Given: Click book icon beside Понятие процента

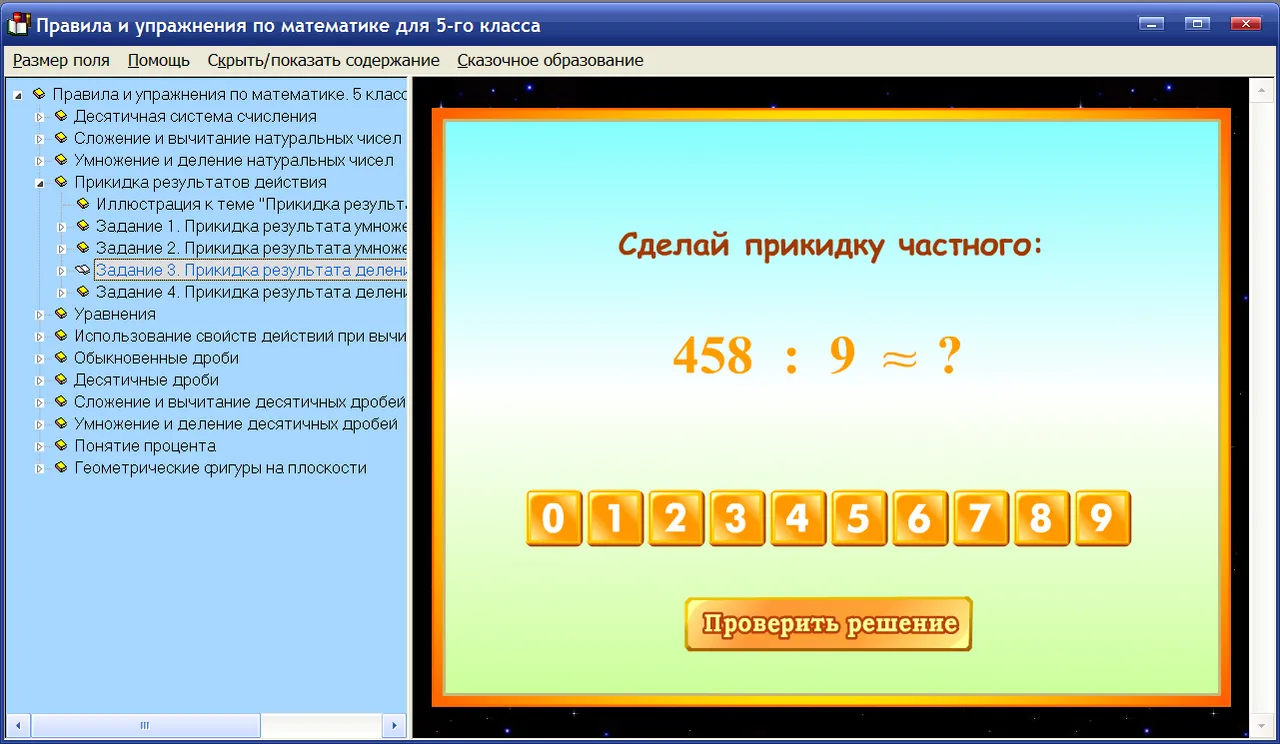Looking at the screenshot, I should pos(61,446).
